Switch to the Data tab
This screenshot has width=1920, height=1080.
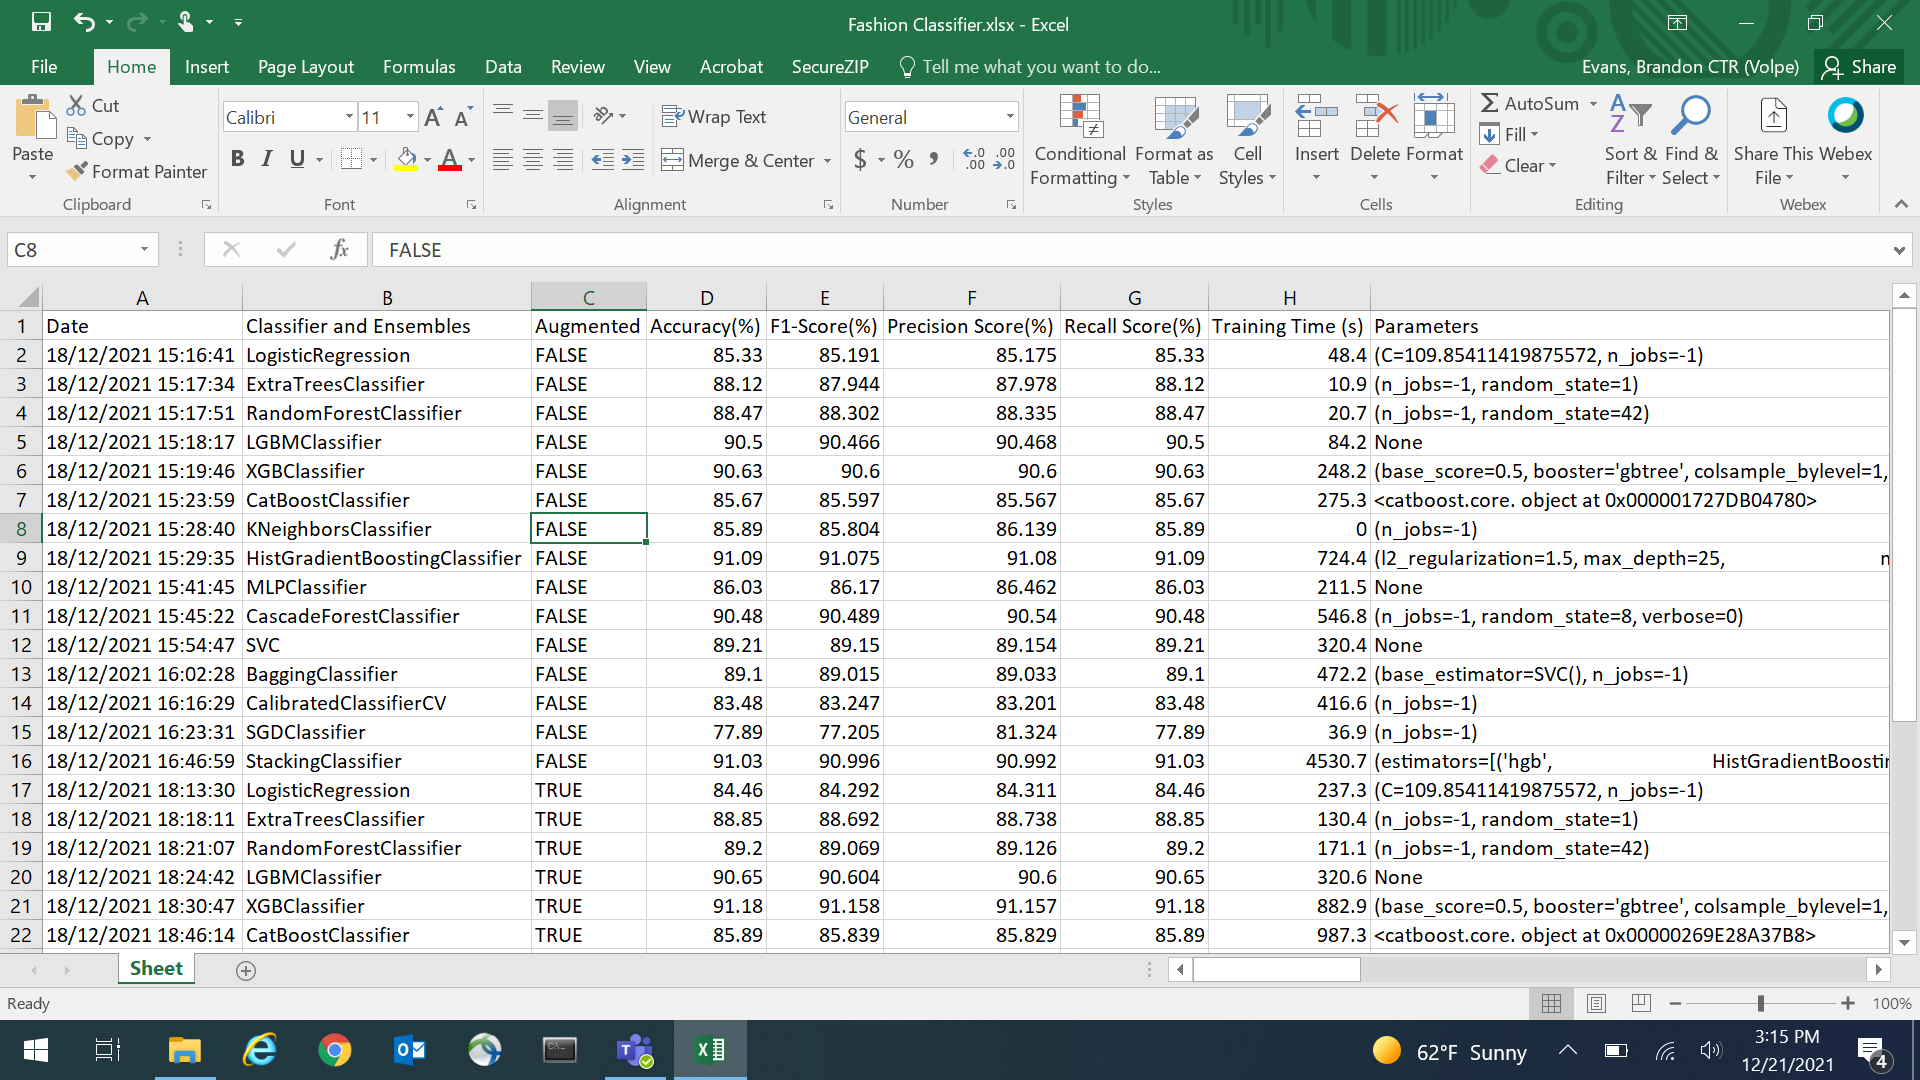pyautogui.click(x=503, y=67)
